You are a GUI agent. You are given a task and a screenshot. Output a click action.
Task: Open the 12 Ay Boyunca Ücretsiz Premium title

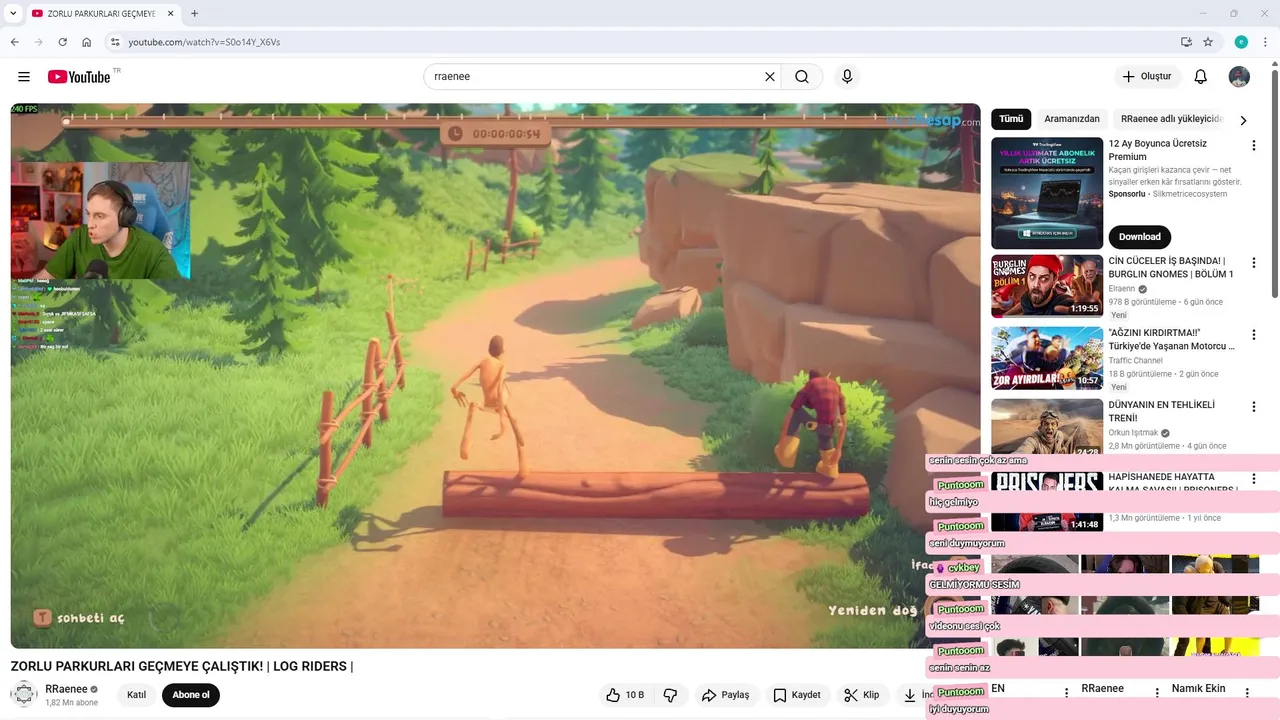pos(1158,150)
